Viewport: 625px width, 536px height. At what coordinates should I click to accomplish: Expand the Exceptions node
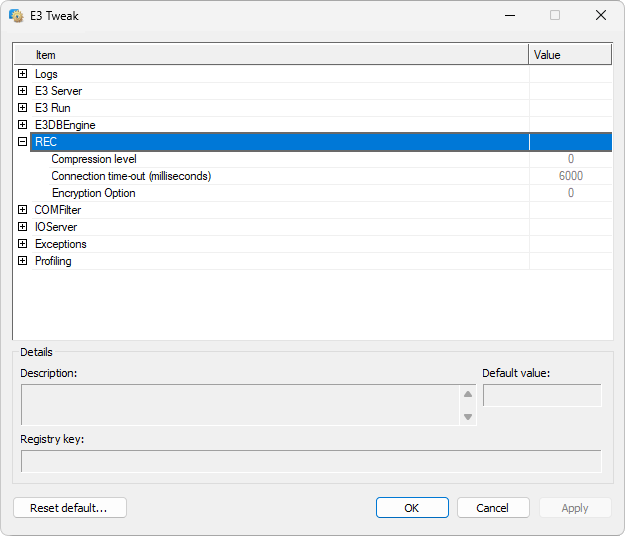pos(22,244)
